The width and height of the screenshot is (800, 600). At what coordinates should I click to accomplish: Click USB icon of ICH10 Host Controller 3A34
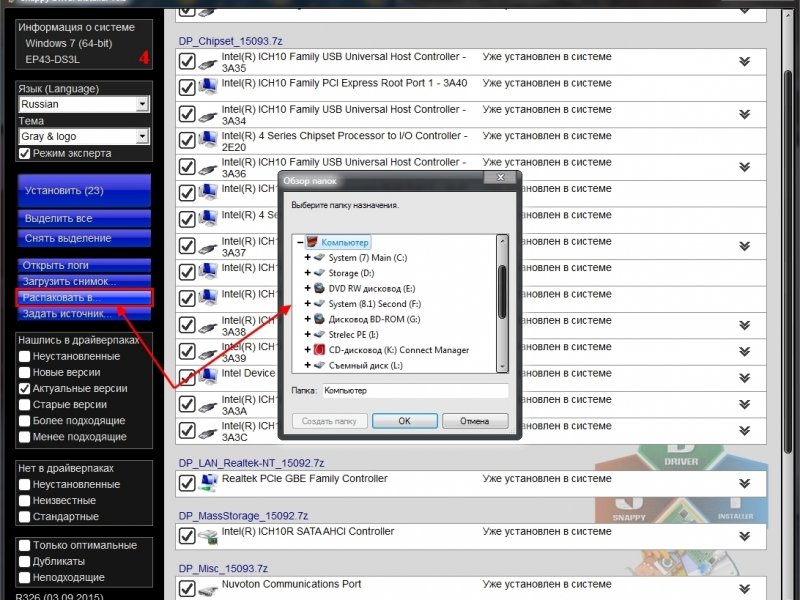208,116
